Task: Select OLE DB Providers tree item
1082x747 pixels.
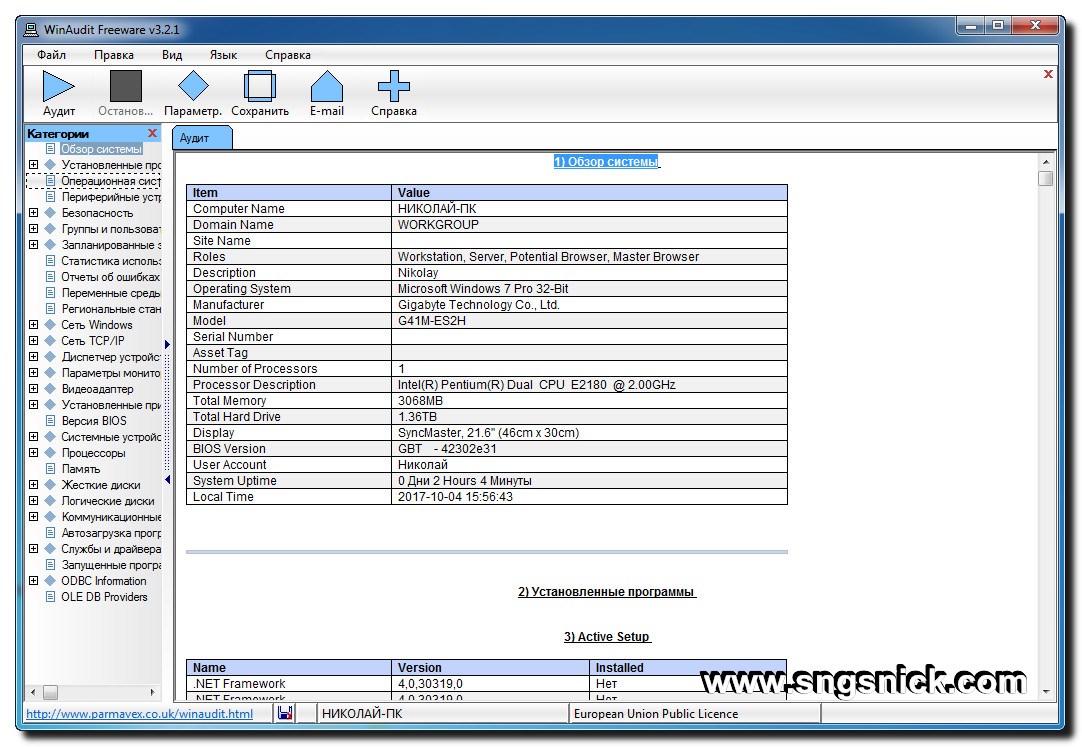Action: tap(104, 597)
